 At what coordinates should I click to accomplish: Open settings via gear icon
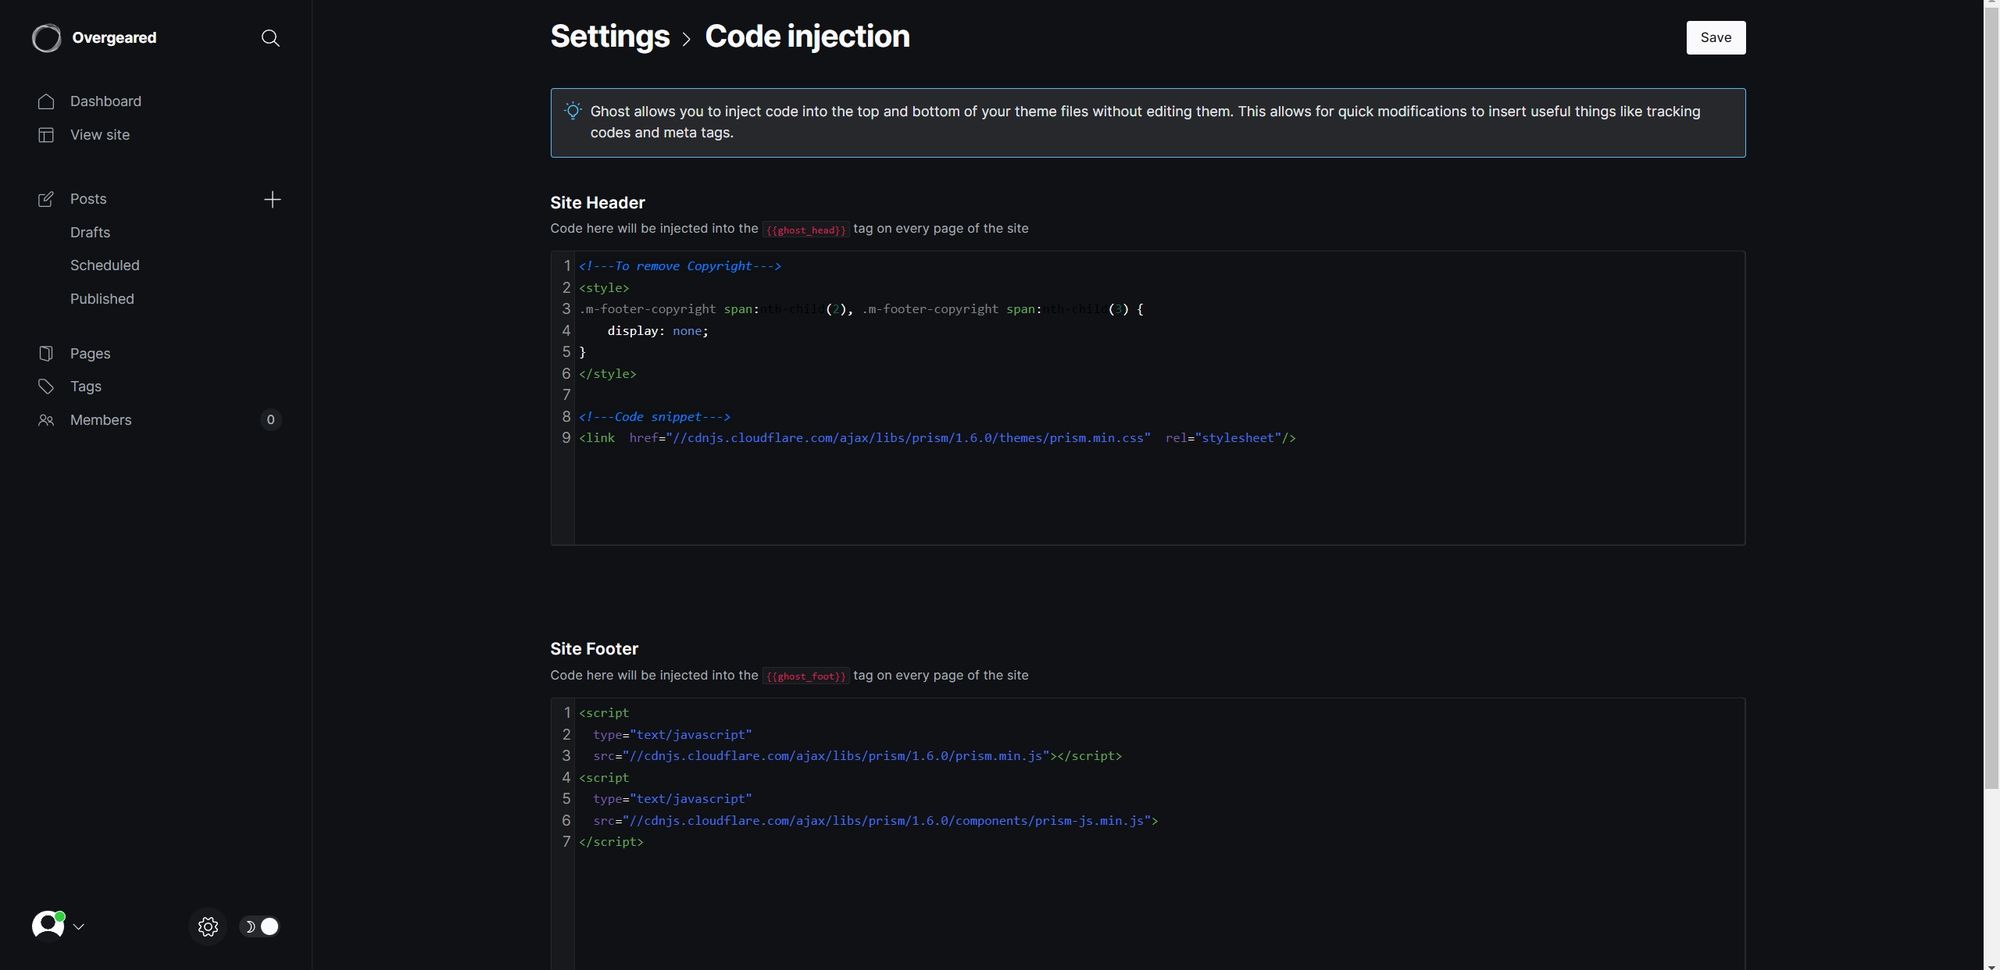point(208,927)
